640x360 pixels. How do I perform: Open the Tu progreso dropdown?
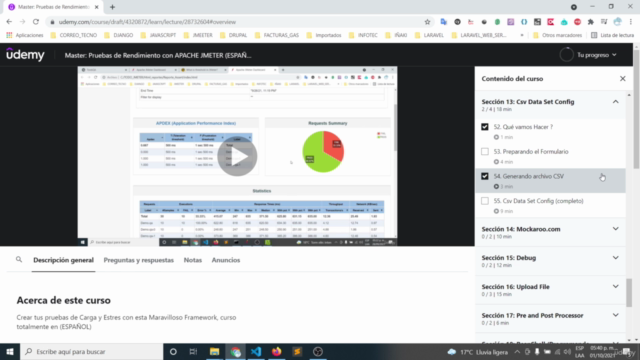point(596,55)
